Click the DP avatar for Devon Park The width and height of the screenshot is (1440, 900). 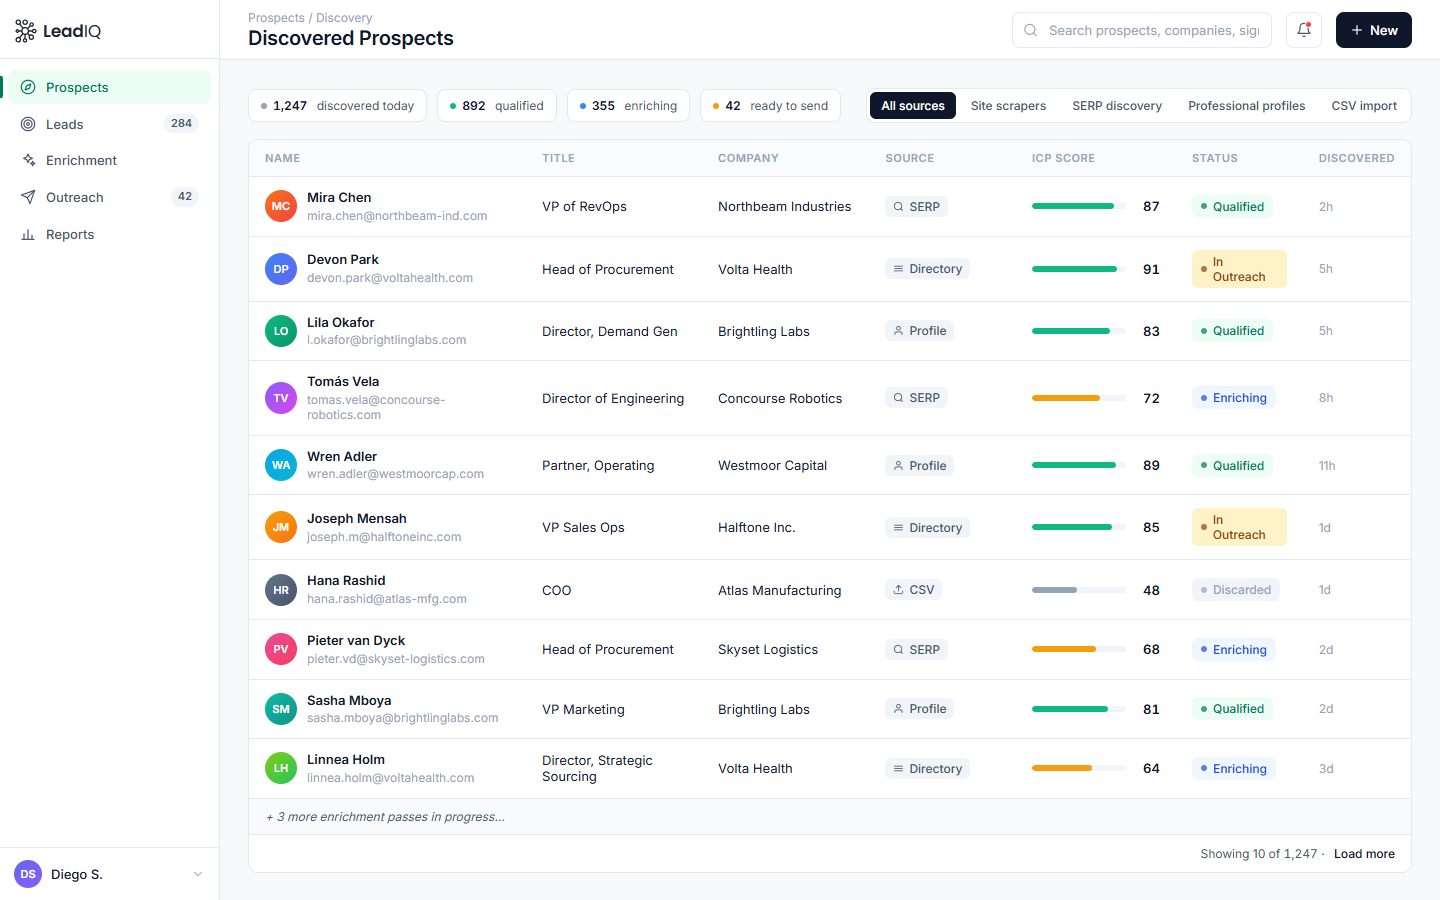point(281,269)
